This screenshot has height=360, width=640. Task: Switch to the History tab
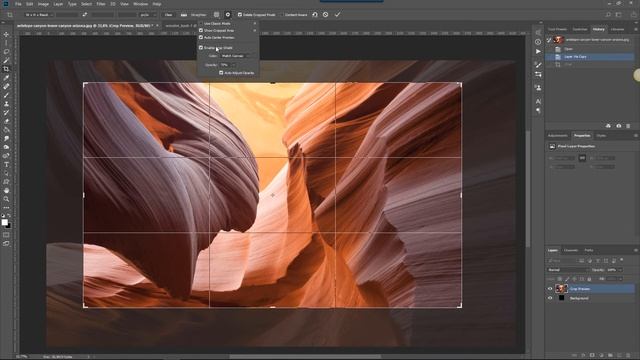[x=599, y=29]
